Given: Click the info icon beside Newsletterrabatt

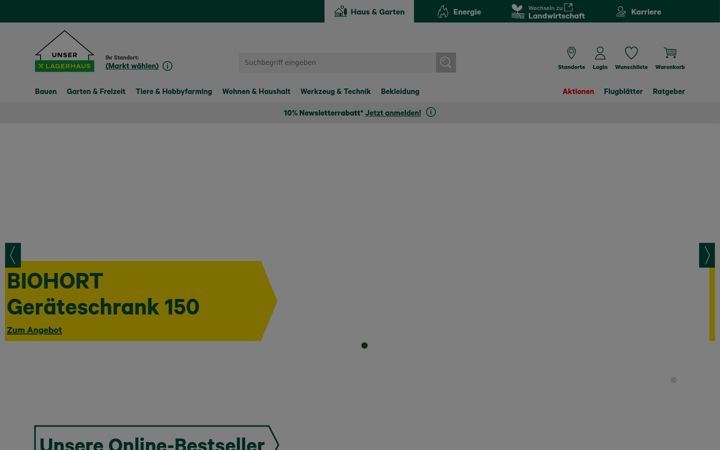Looking at the screenshot, I should point(431,112).
